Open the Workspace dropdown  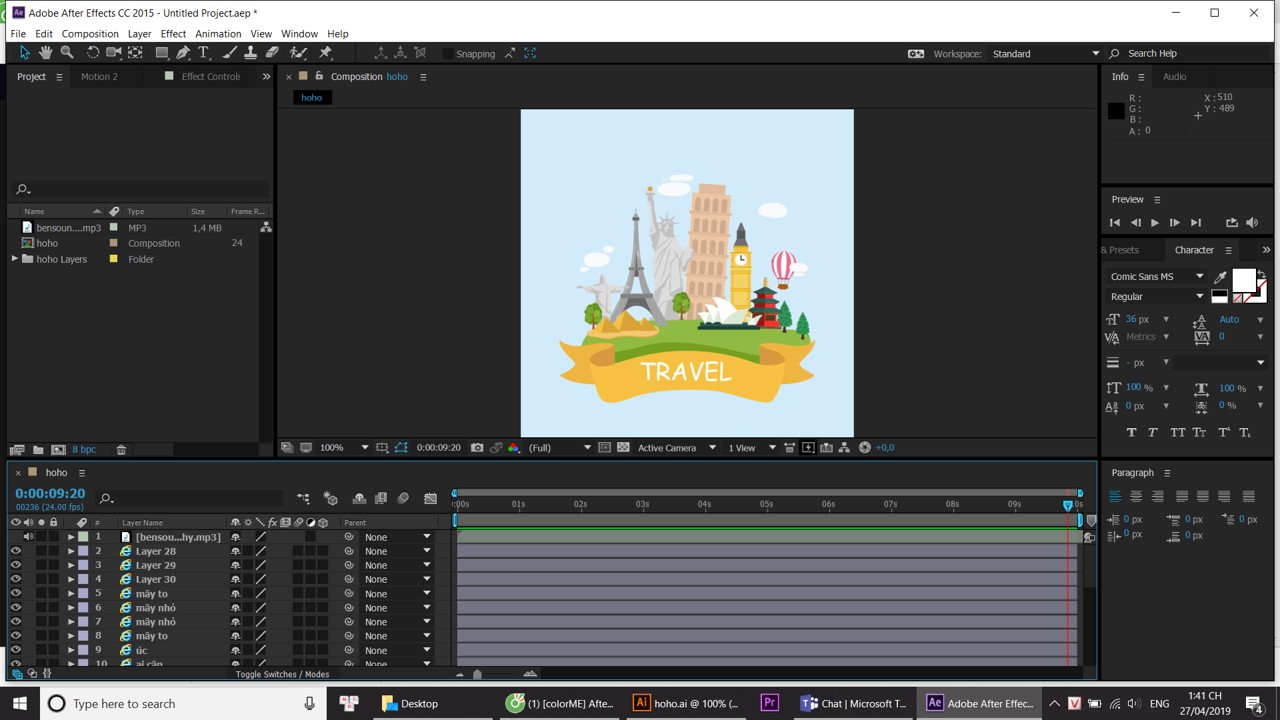click(1045, 54)
